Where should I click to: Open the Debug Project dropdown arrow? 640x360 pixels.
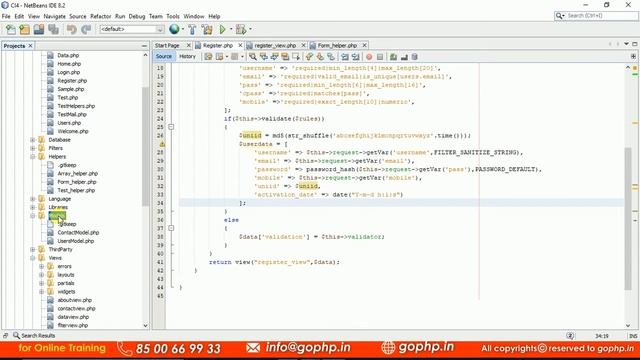250,29
